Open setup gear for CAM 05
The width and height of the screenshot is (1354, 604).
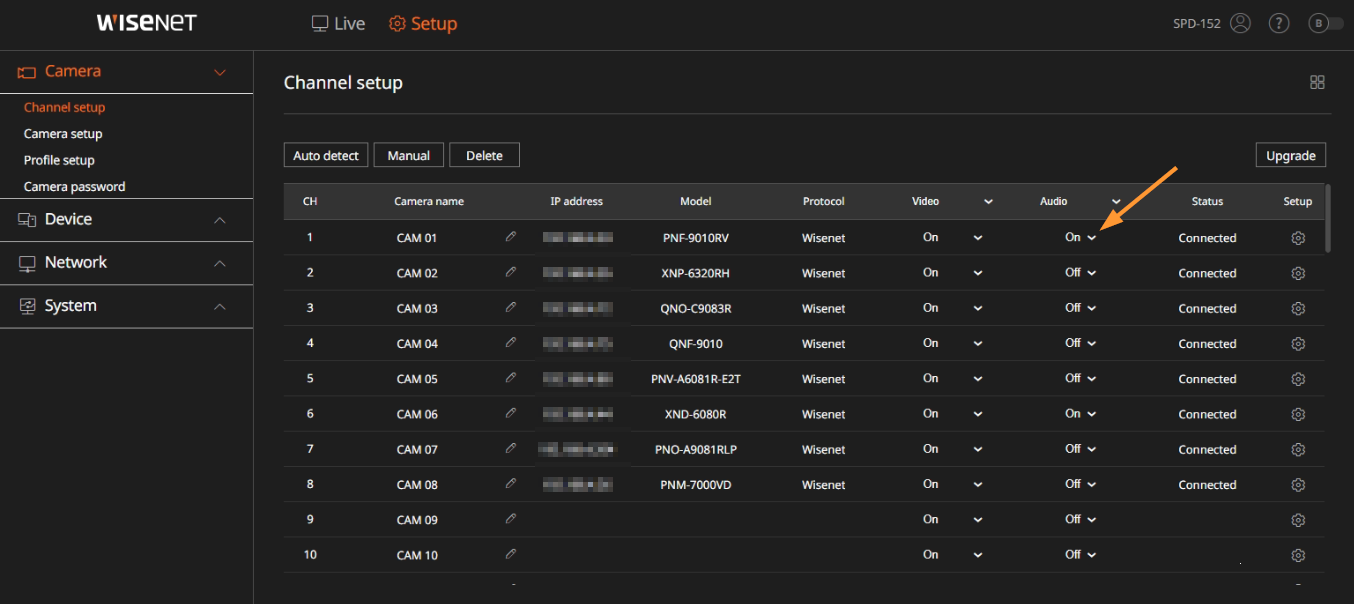(x=1298, y=379)
